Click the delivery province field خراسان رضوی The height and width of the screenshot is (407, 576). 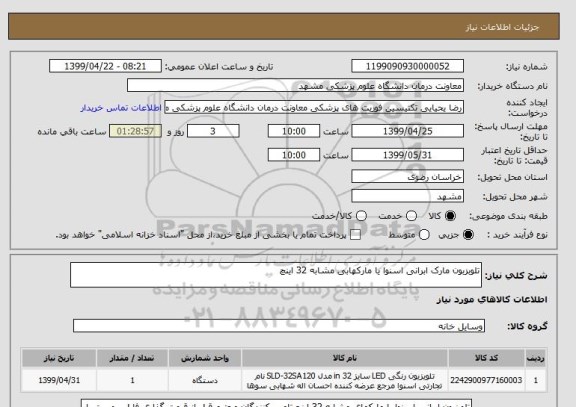[x=407, y=177]
